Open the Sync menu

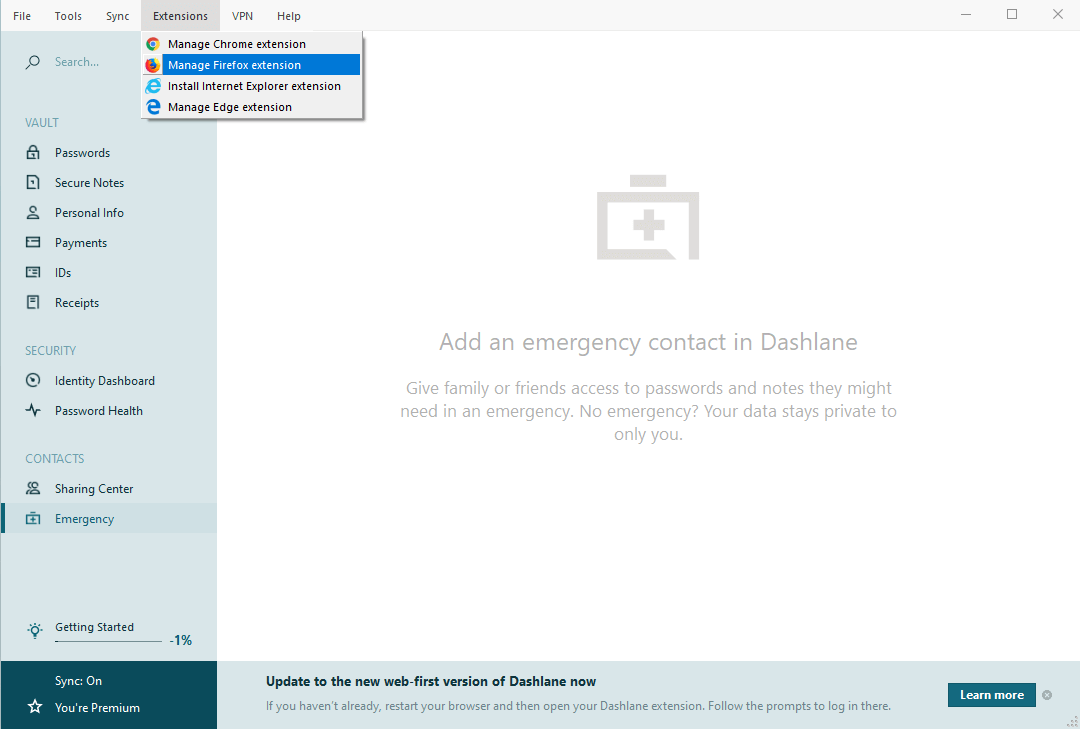pos(118,16)
